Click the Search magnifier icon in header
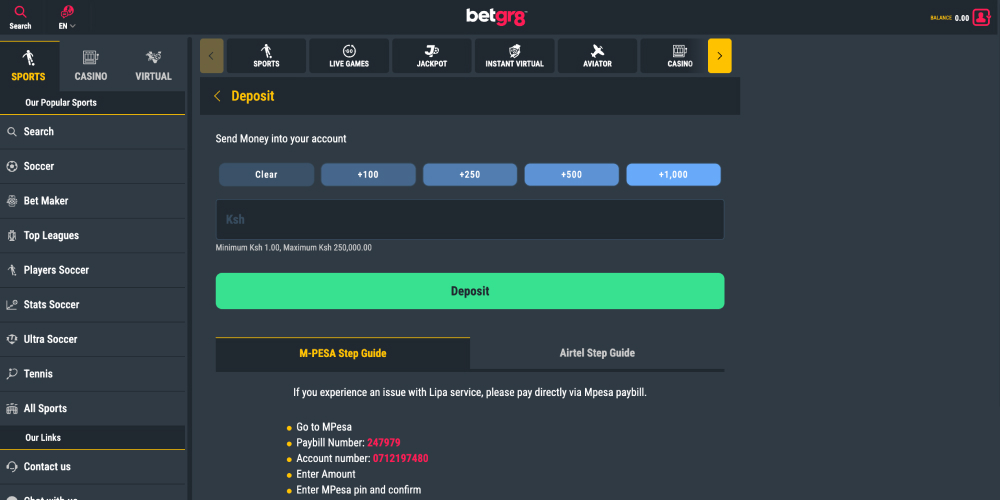The image size is (1000, 500). click(x=20, y=11)
